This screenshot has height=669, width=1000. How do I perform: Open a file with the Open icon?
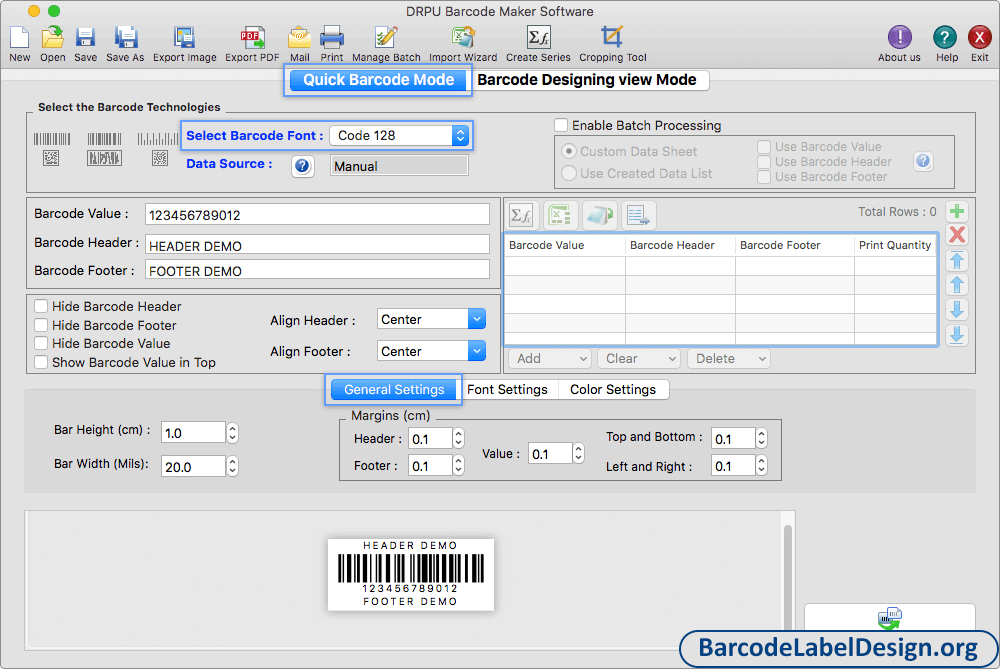pos(52,38)
